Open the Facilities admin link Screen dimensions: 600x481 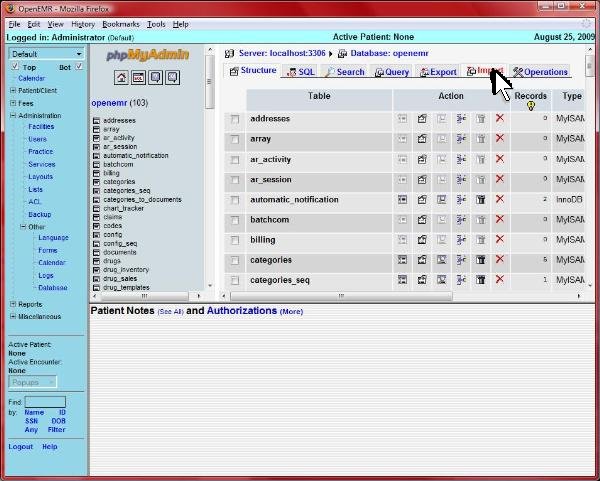click(x=41, y=127)
